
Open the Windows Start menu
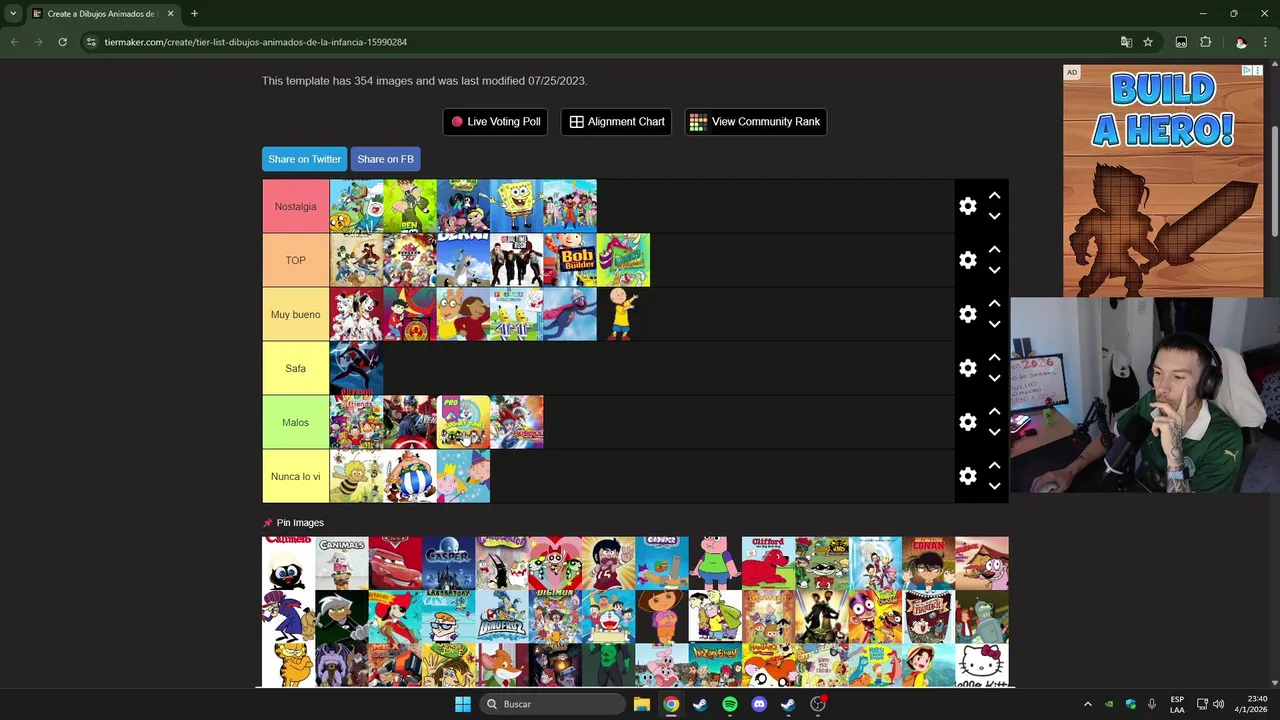pyautogui.click(x=462, y=704)
